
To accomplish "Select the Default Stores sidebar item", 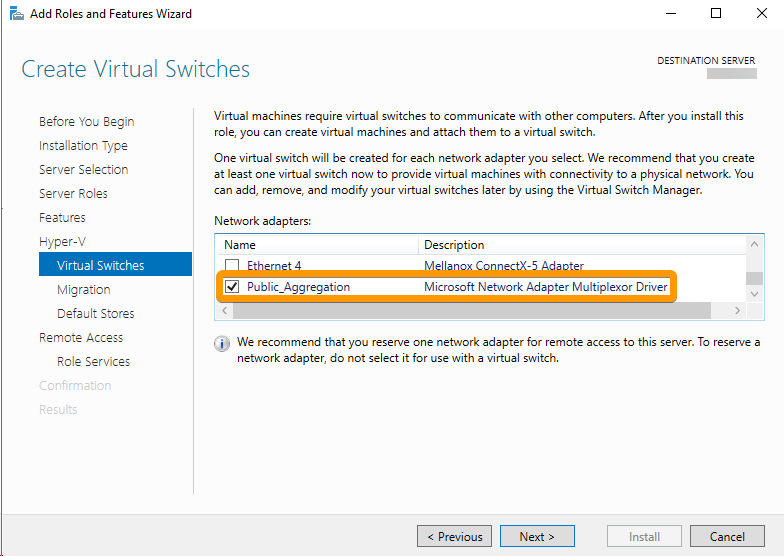I will point(96,314).
